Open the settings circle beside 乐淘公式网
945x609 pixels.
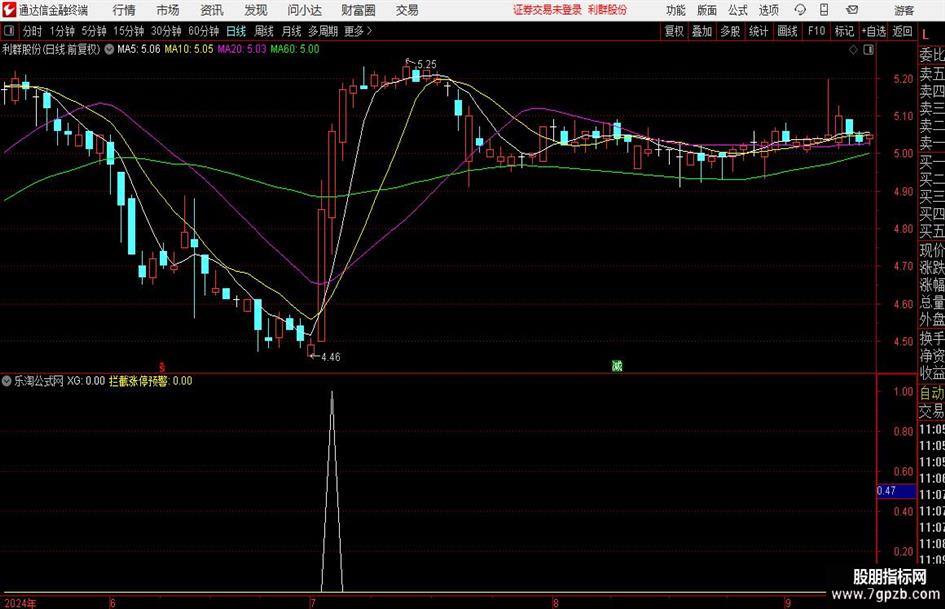[x=7, y=381]
